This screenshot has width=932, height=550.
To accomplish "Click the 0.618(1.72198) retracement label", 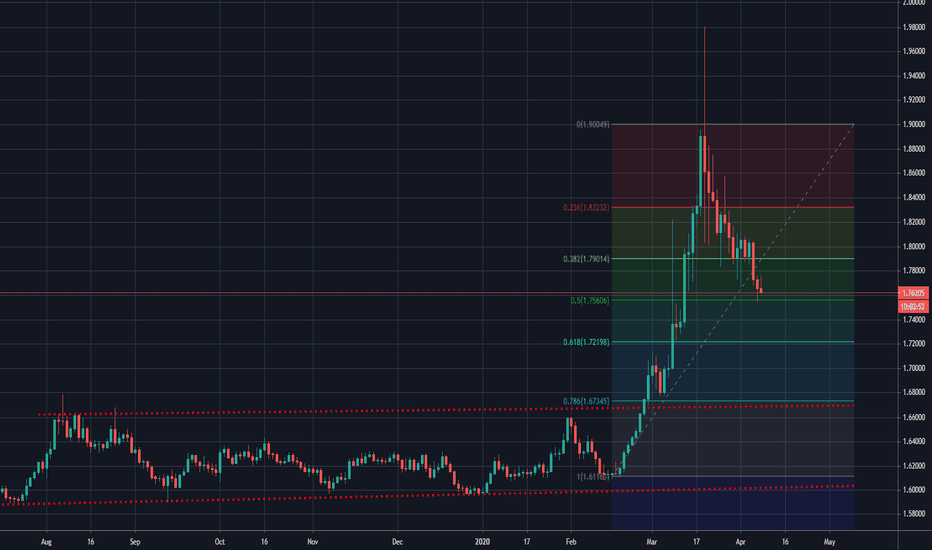I will 586,342.
